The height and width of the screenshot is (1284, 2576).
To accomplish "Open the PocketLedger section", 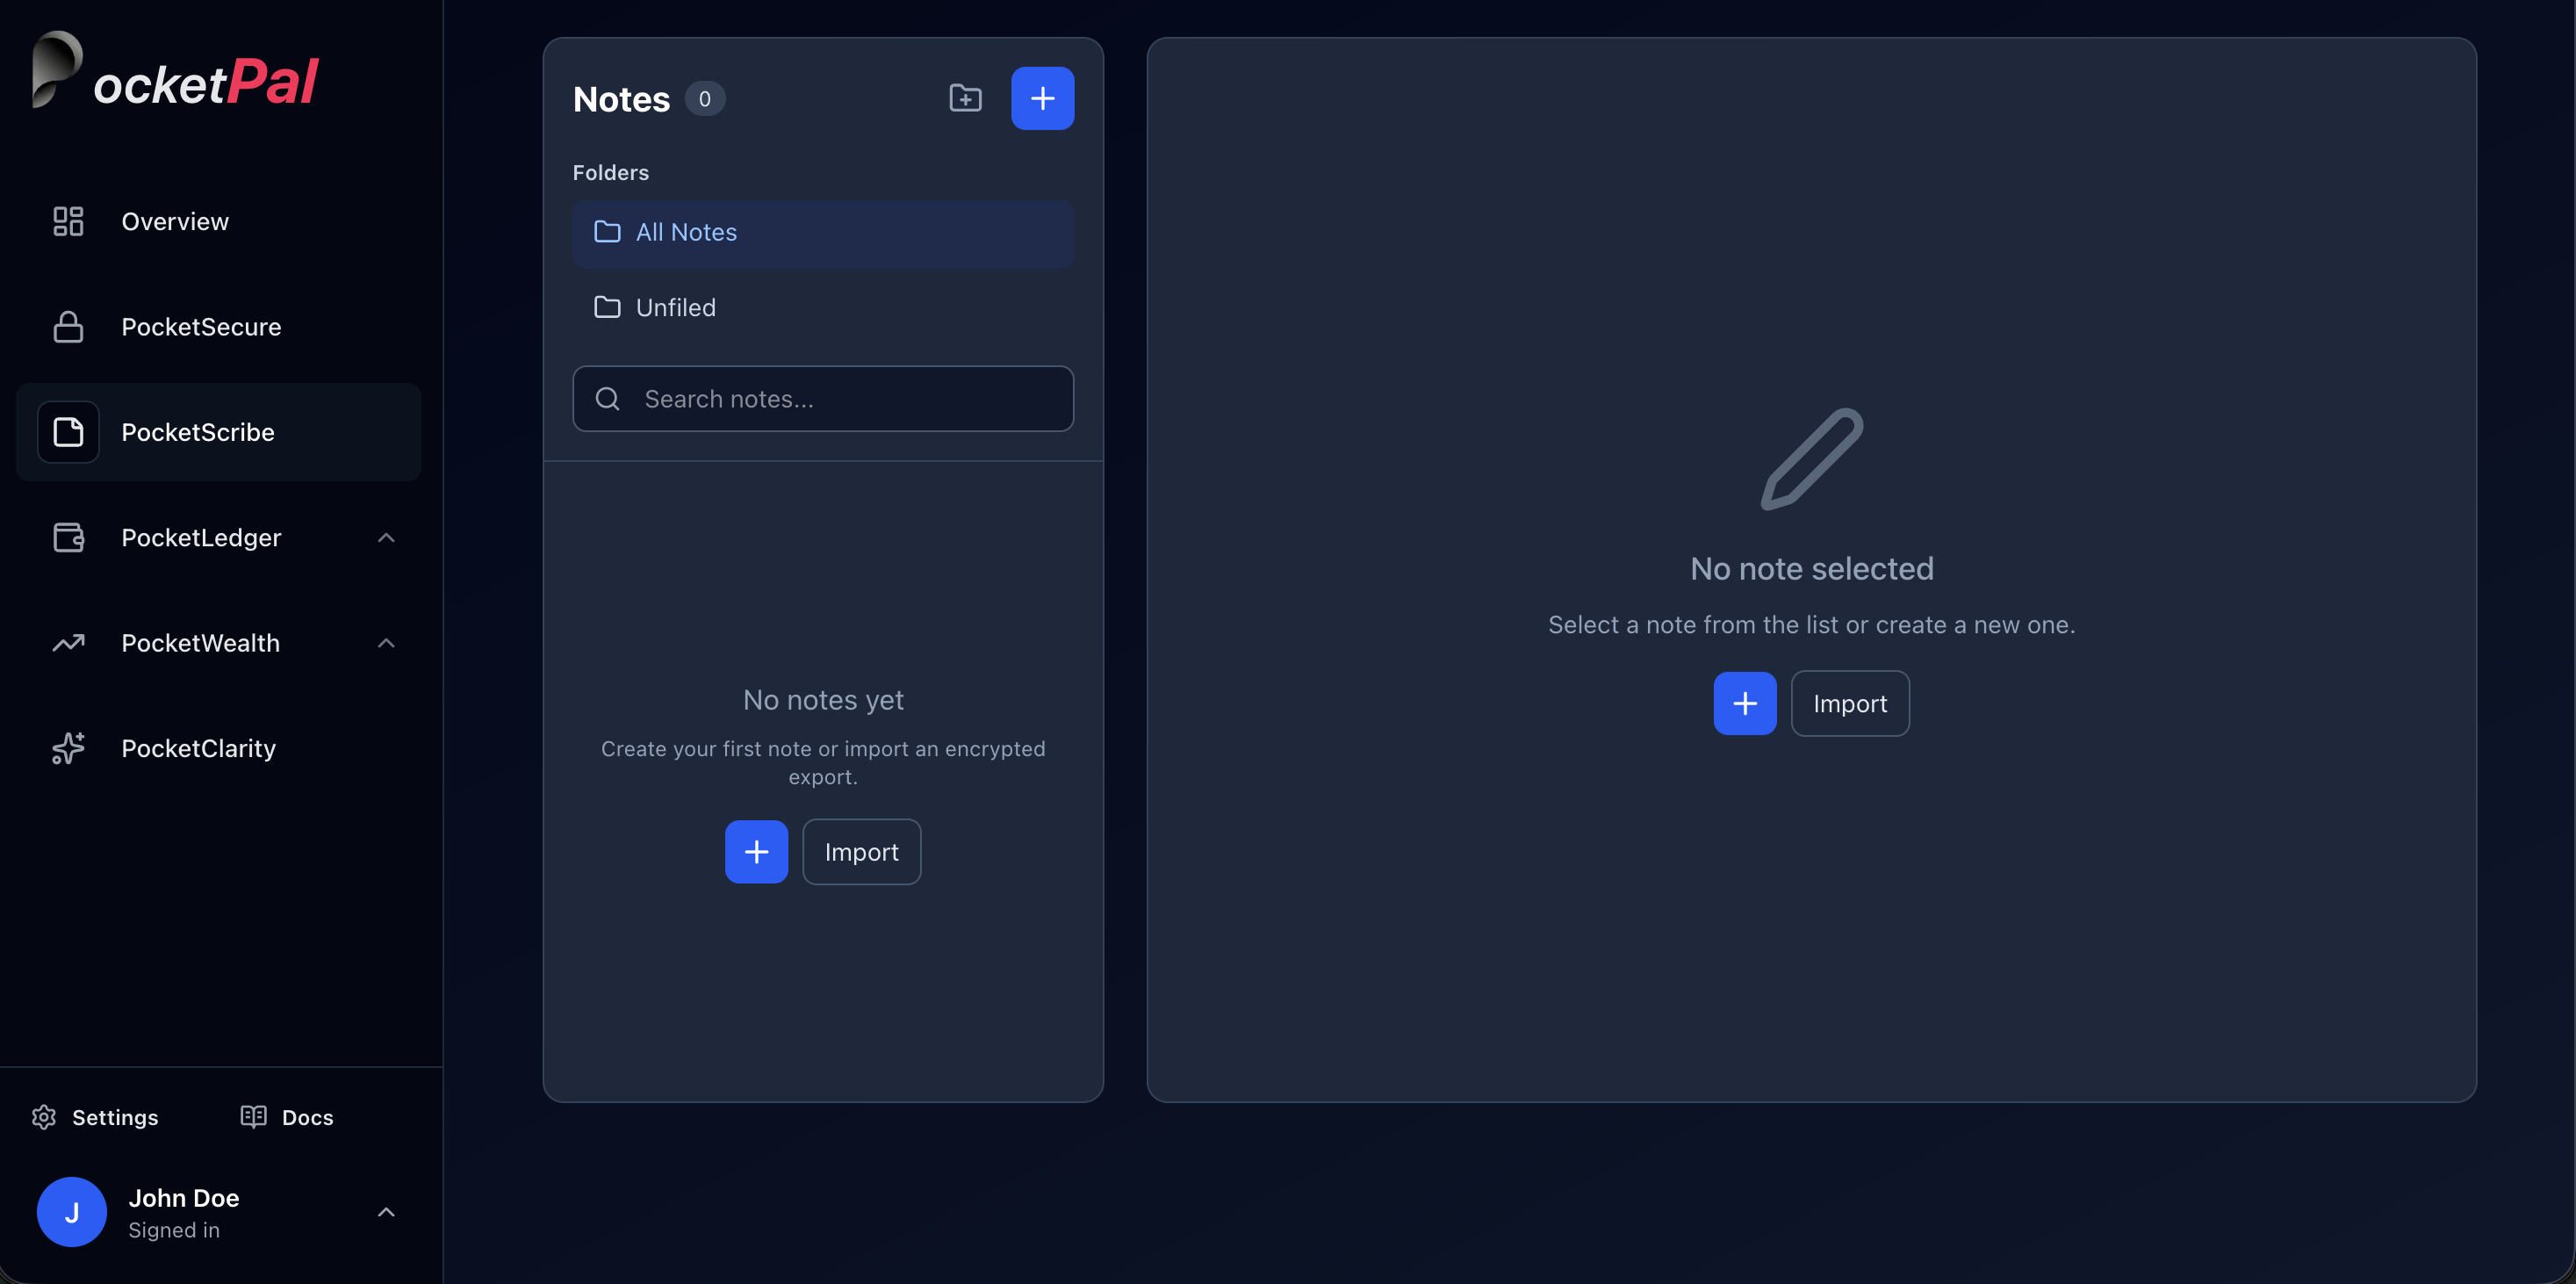I will point(219,537).
